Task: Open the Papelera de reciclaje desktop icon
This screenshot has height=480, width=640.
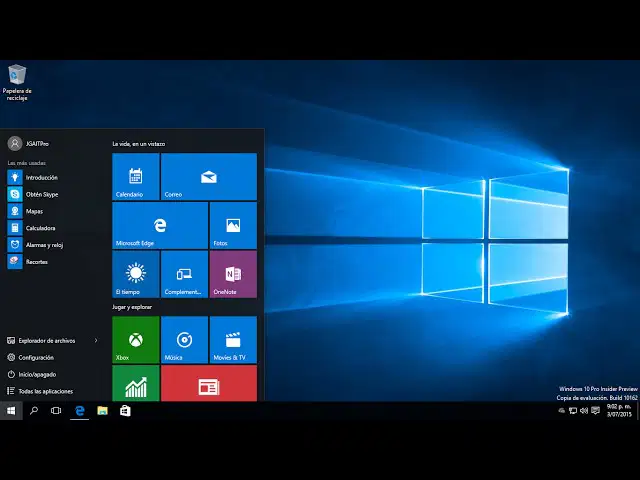Action: [17, 83]
